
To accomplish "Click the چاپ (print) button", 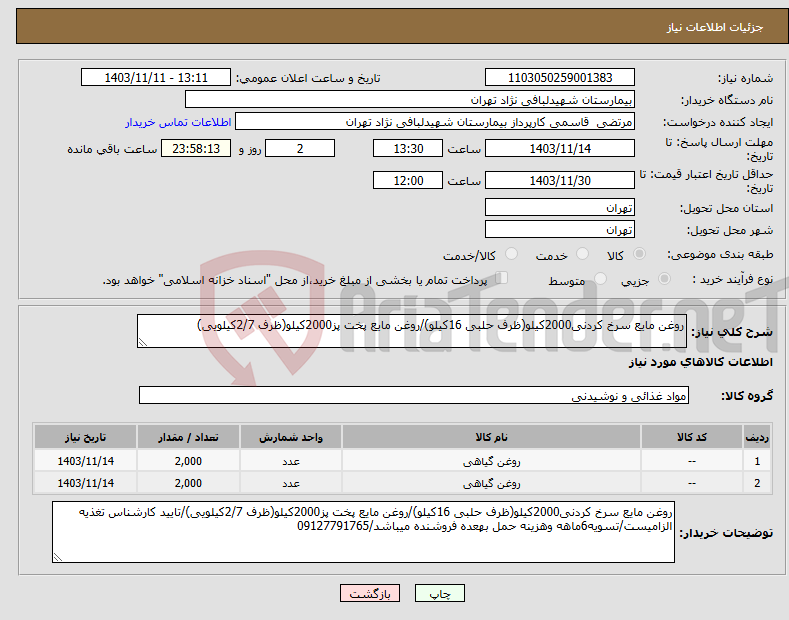I will point(439,593).
